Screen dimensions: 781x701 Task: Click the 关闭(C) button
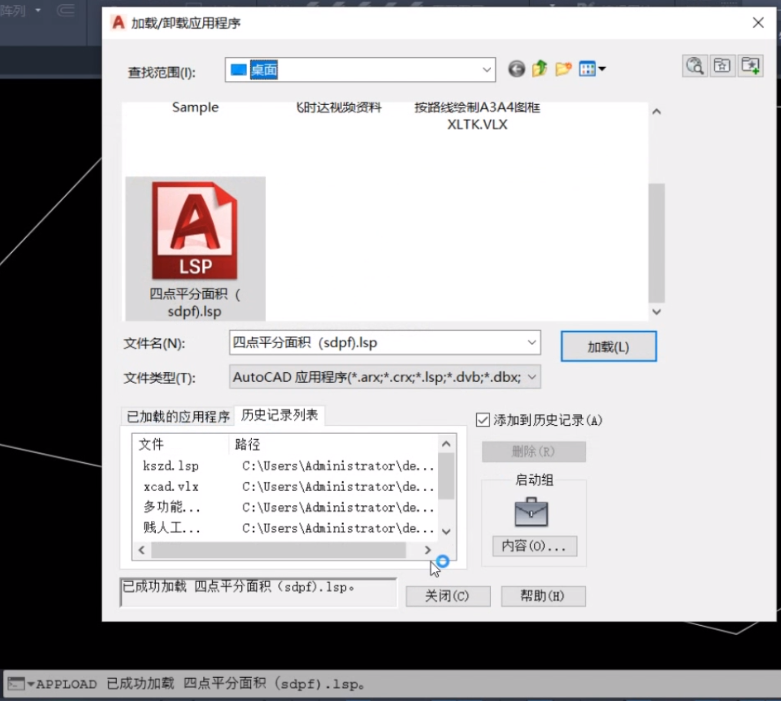point(448,596)
